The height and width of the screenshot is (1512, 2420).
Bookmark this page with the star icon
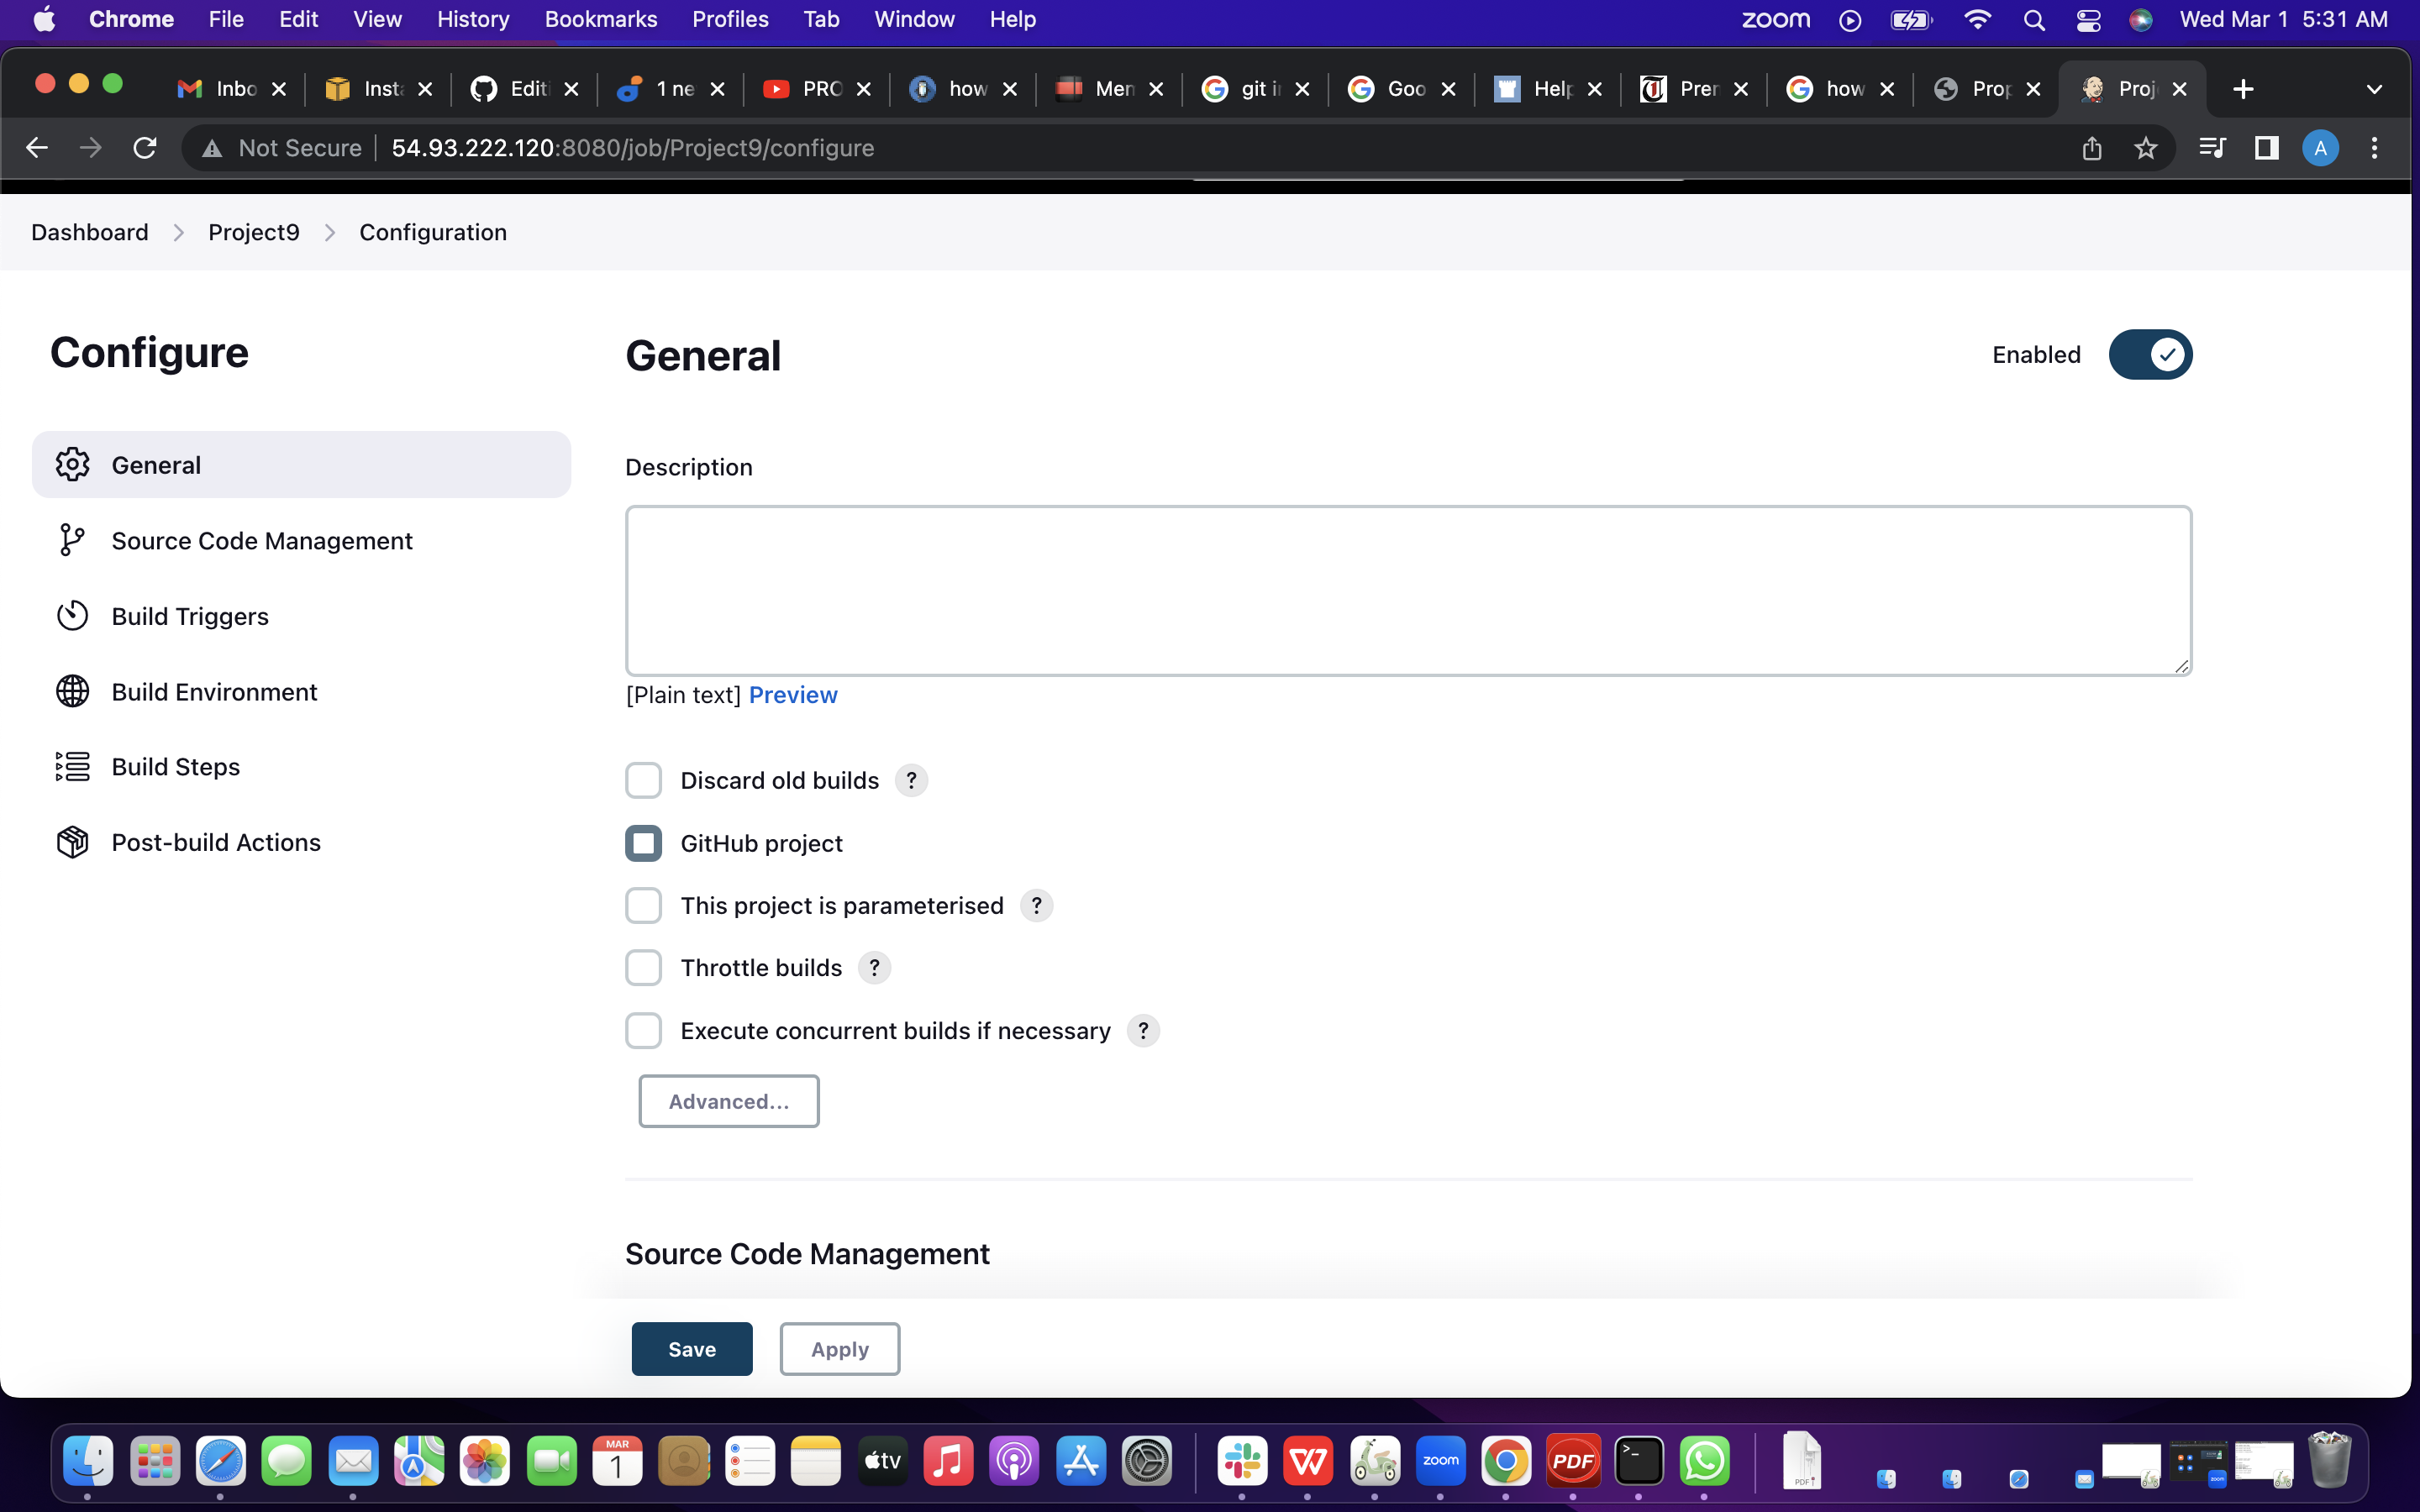[2145, 148]
